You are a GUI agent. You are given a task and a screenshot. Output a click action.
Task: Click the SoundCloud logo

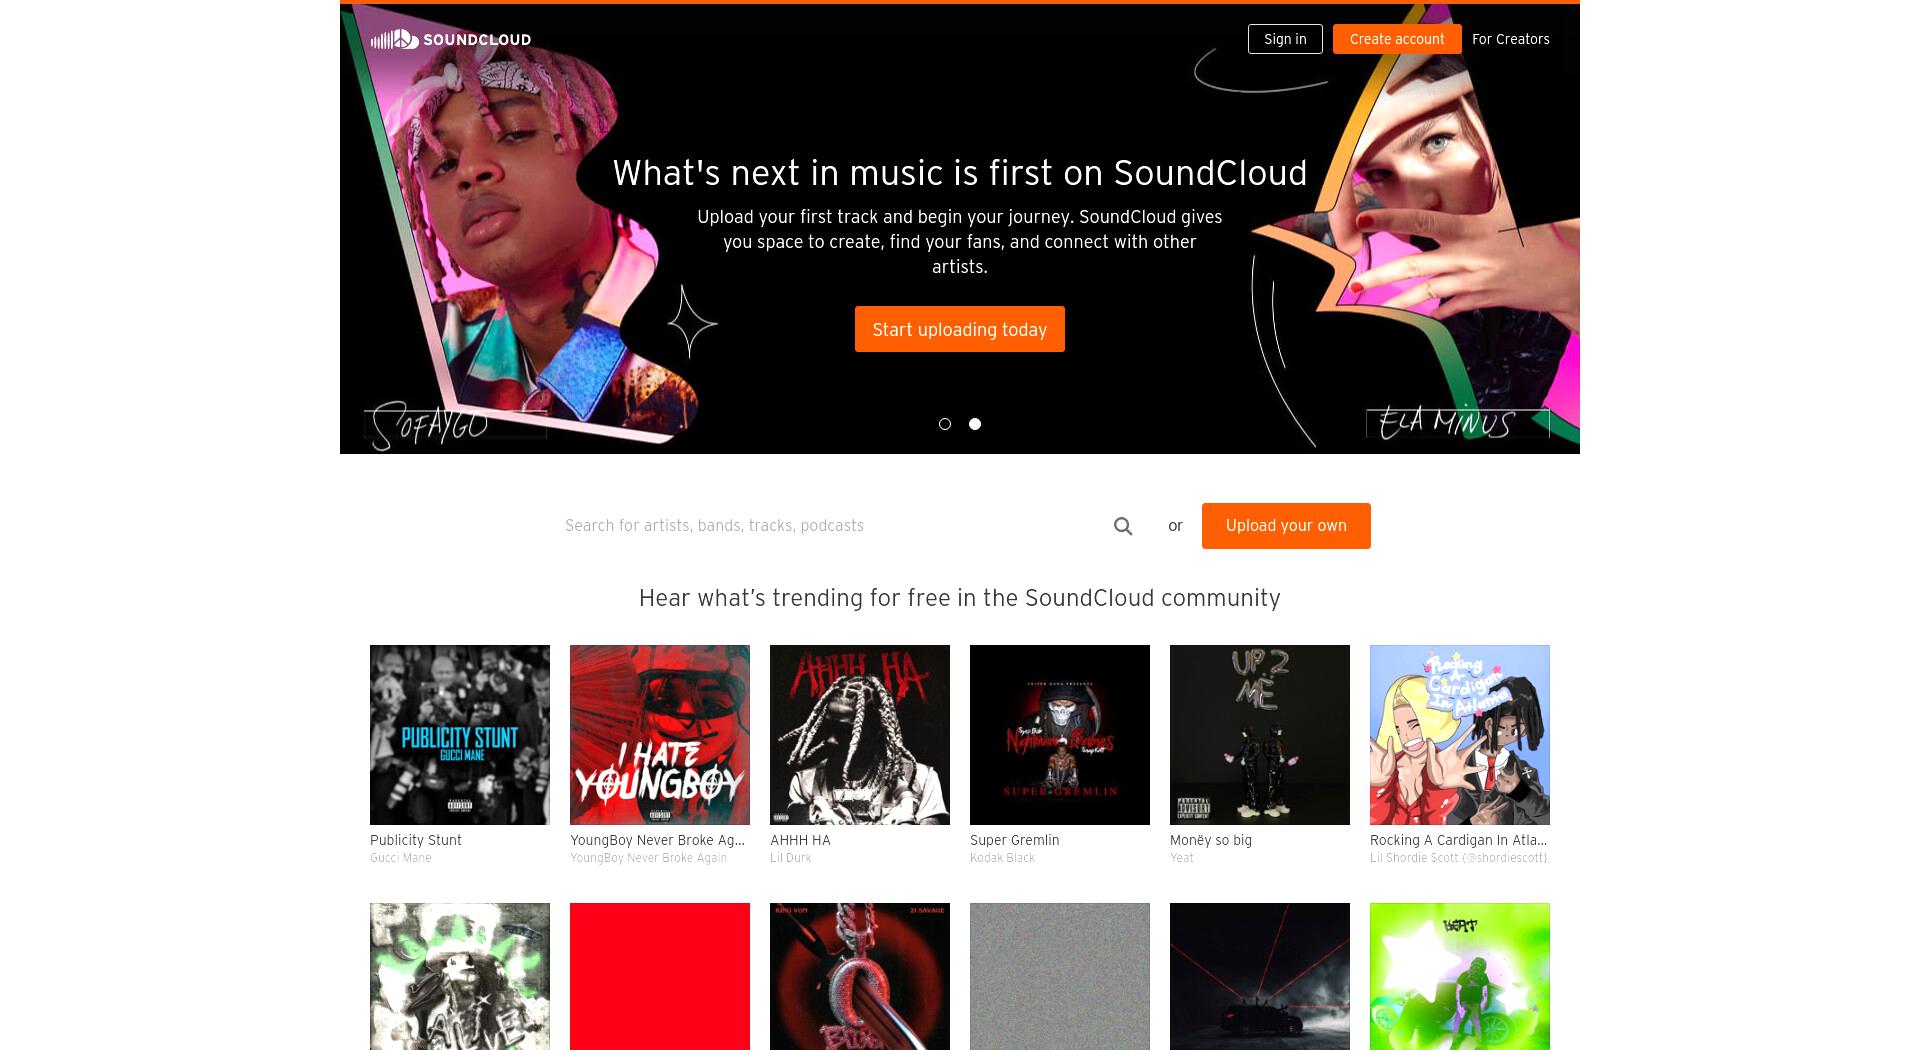point(451,40)
